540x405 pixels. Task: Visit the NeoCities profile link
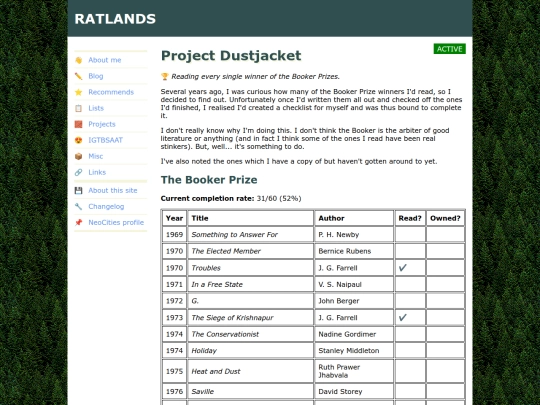click(116, 222)
